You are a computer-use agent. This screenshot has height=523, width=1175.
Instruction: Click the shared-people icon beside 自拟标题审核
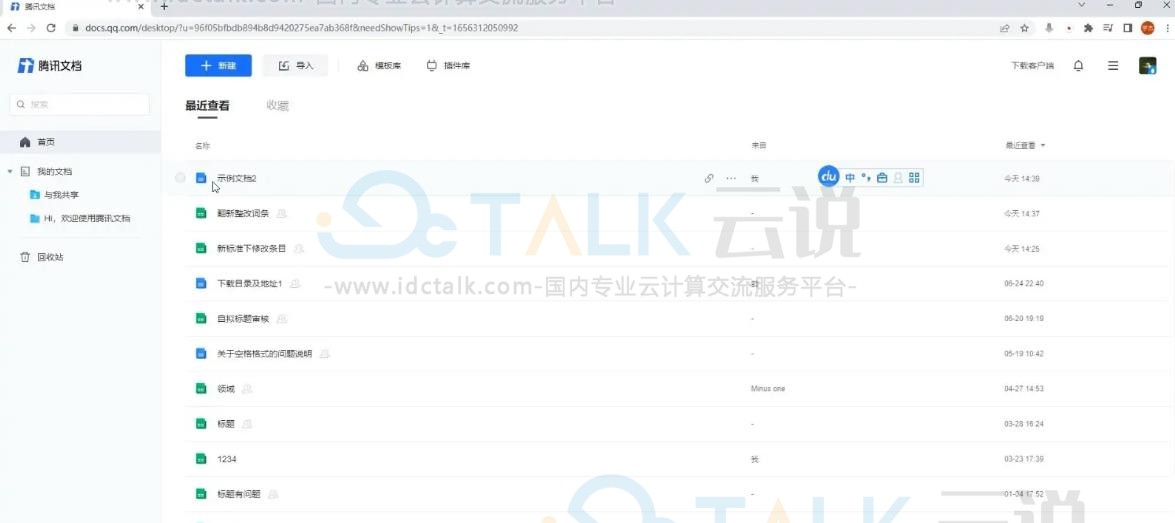point(282,318)
